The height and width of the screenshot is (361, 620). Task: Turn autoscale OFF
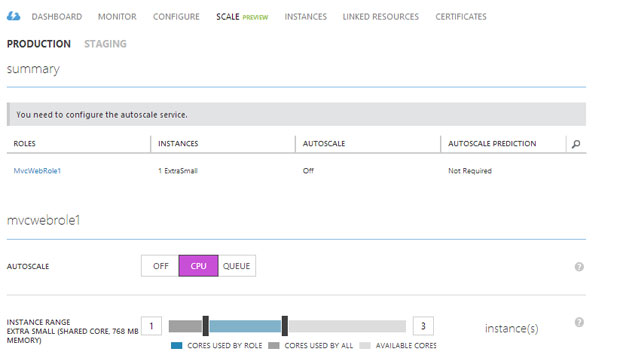160,266
